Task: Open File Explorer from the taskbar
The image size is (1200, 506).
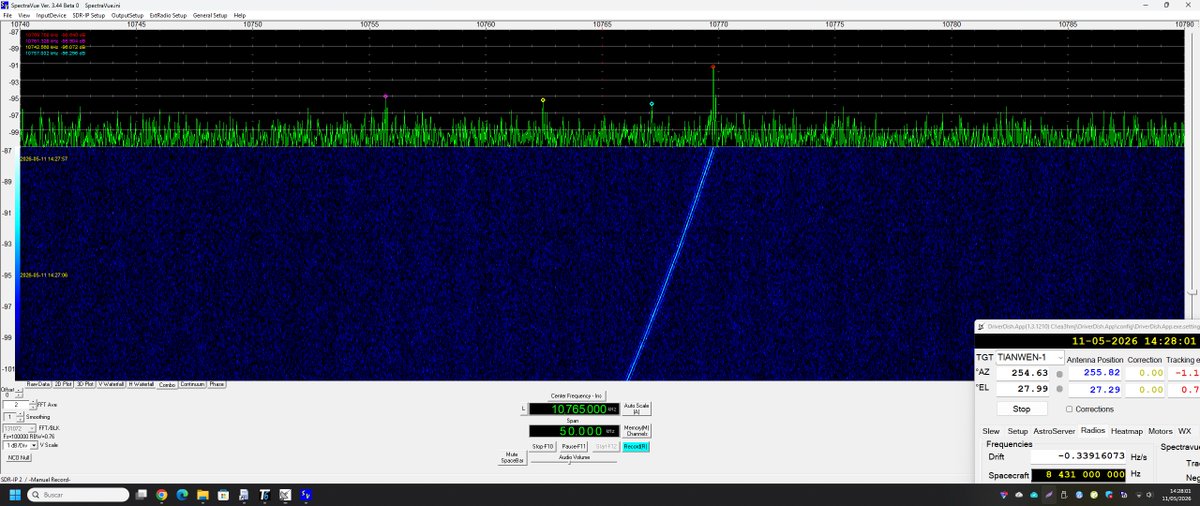Action: coord(203,494)
